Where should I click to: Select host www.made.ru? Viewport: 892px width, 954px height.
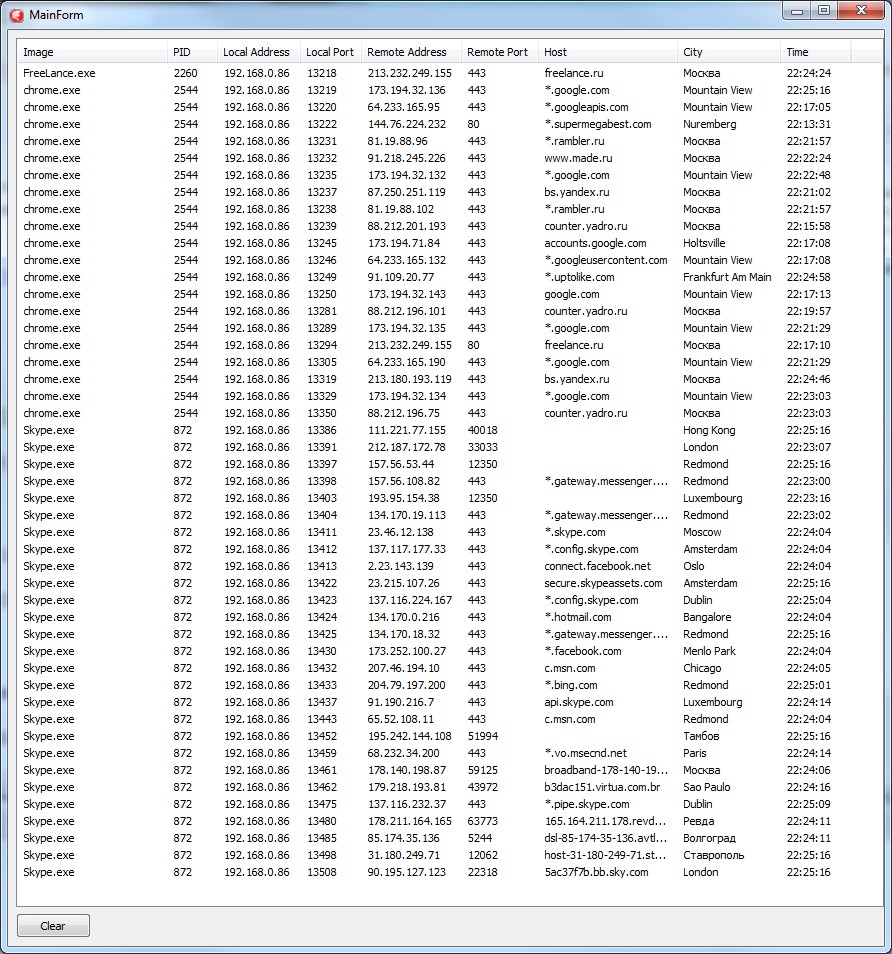click(578, 158)
